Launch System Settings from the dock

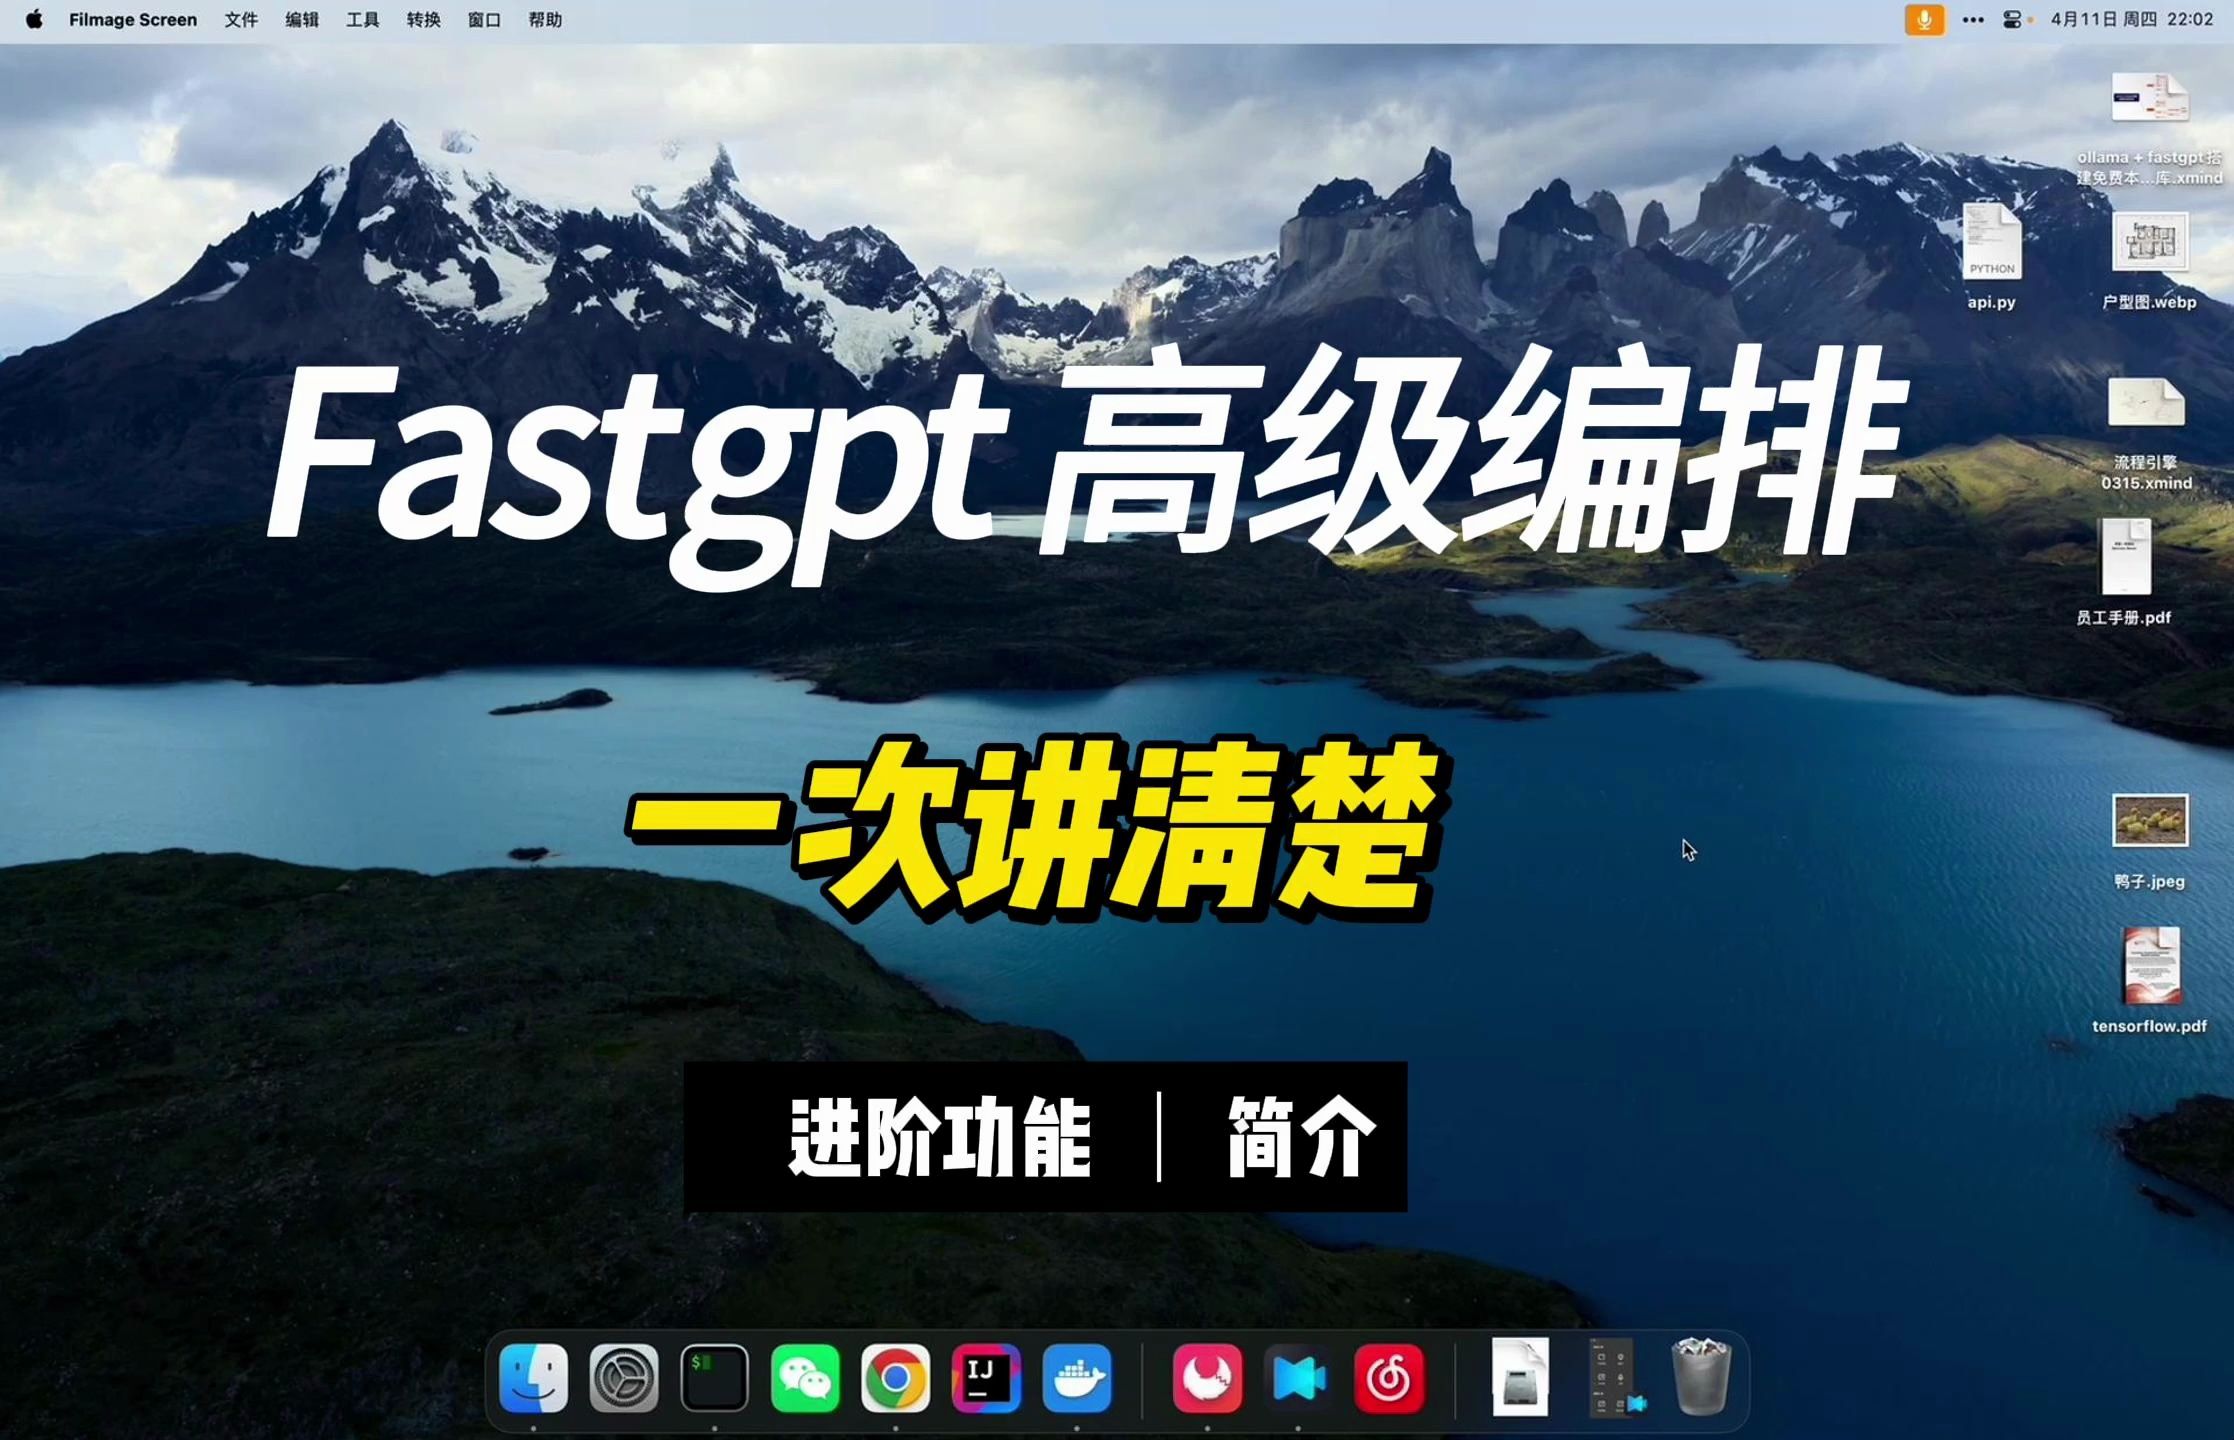click(x=624, y=1378)
